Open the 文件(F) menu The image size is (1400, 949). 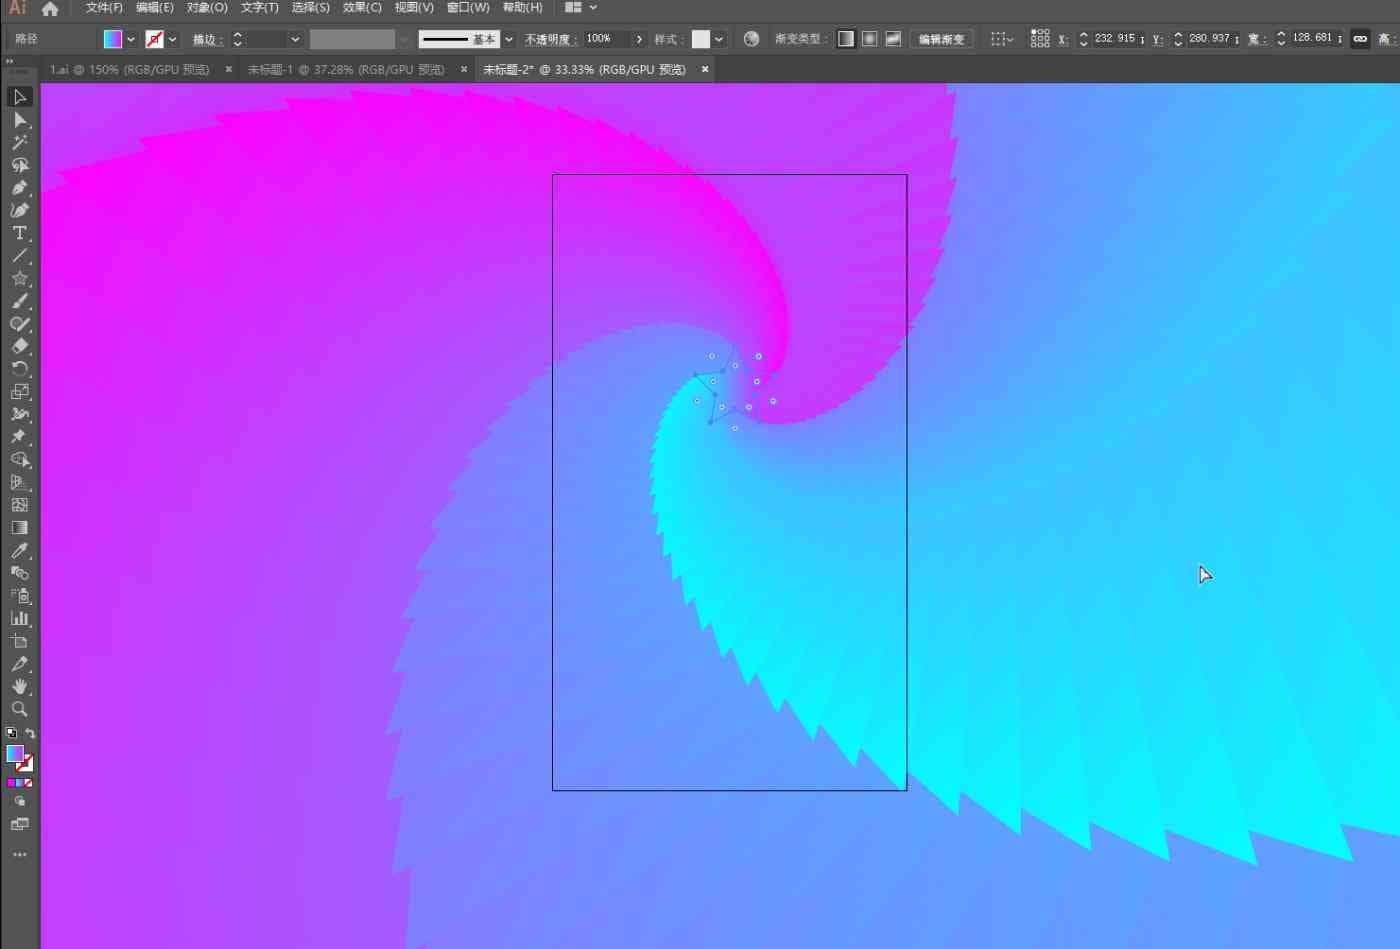point(104,7)
